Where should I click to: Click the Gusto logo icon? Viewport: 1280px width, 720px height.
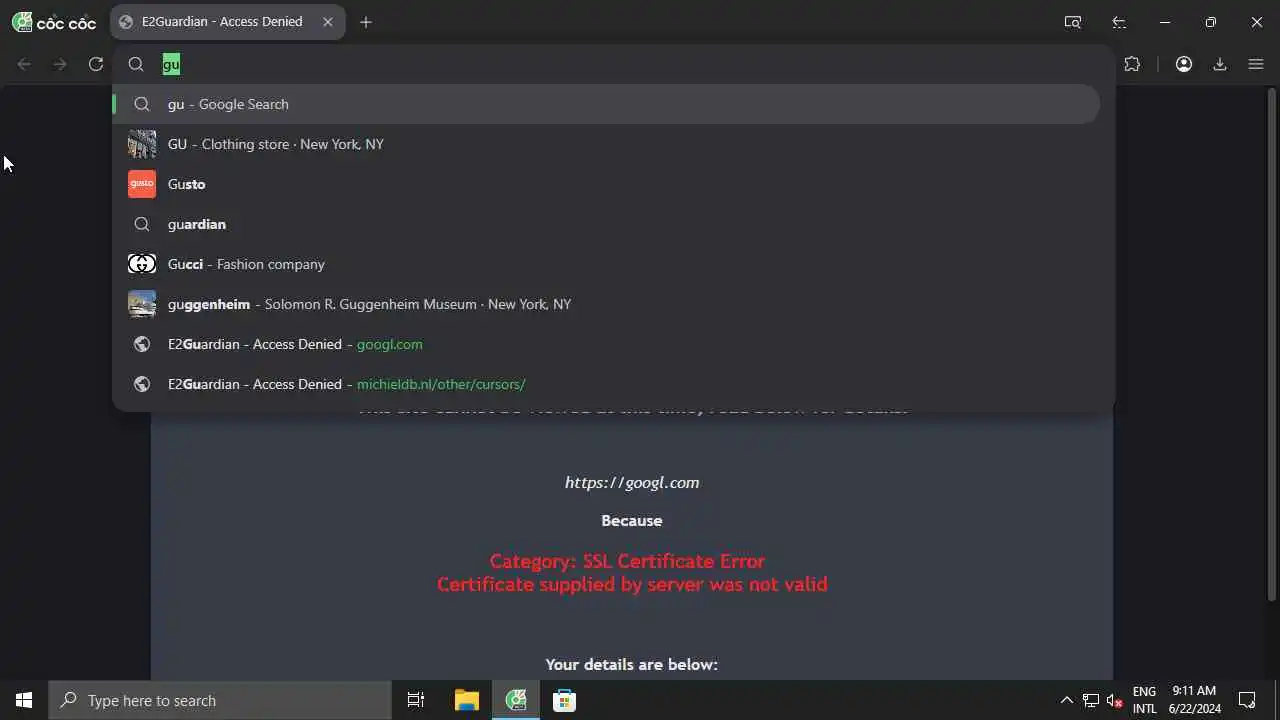[142, 184]
